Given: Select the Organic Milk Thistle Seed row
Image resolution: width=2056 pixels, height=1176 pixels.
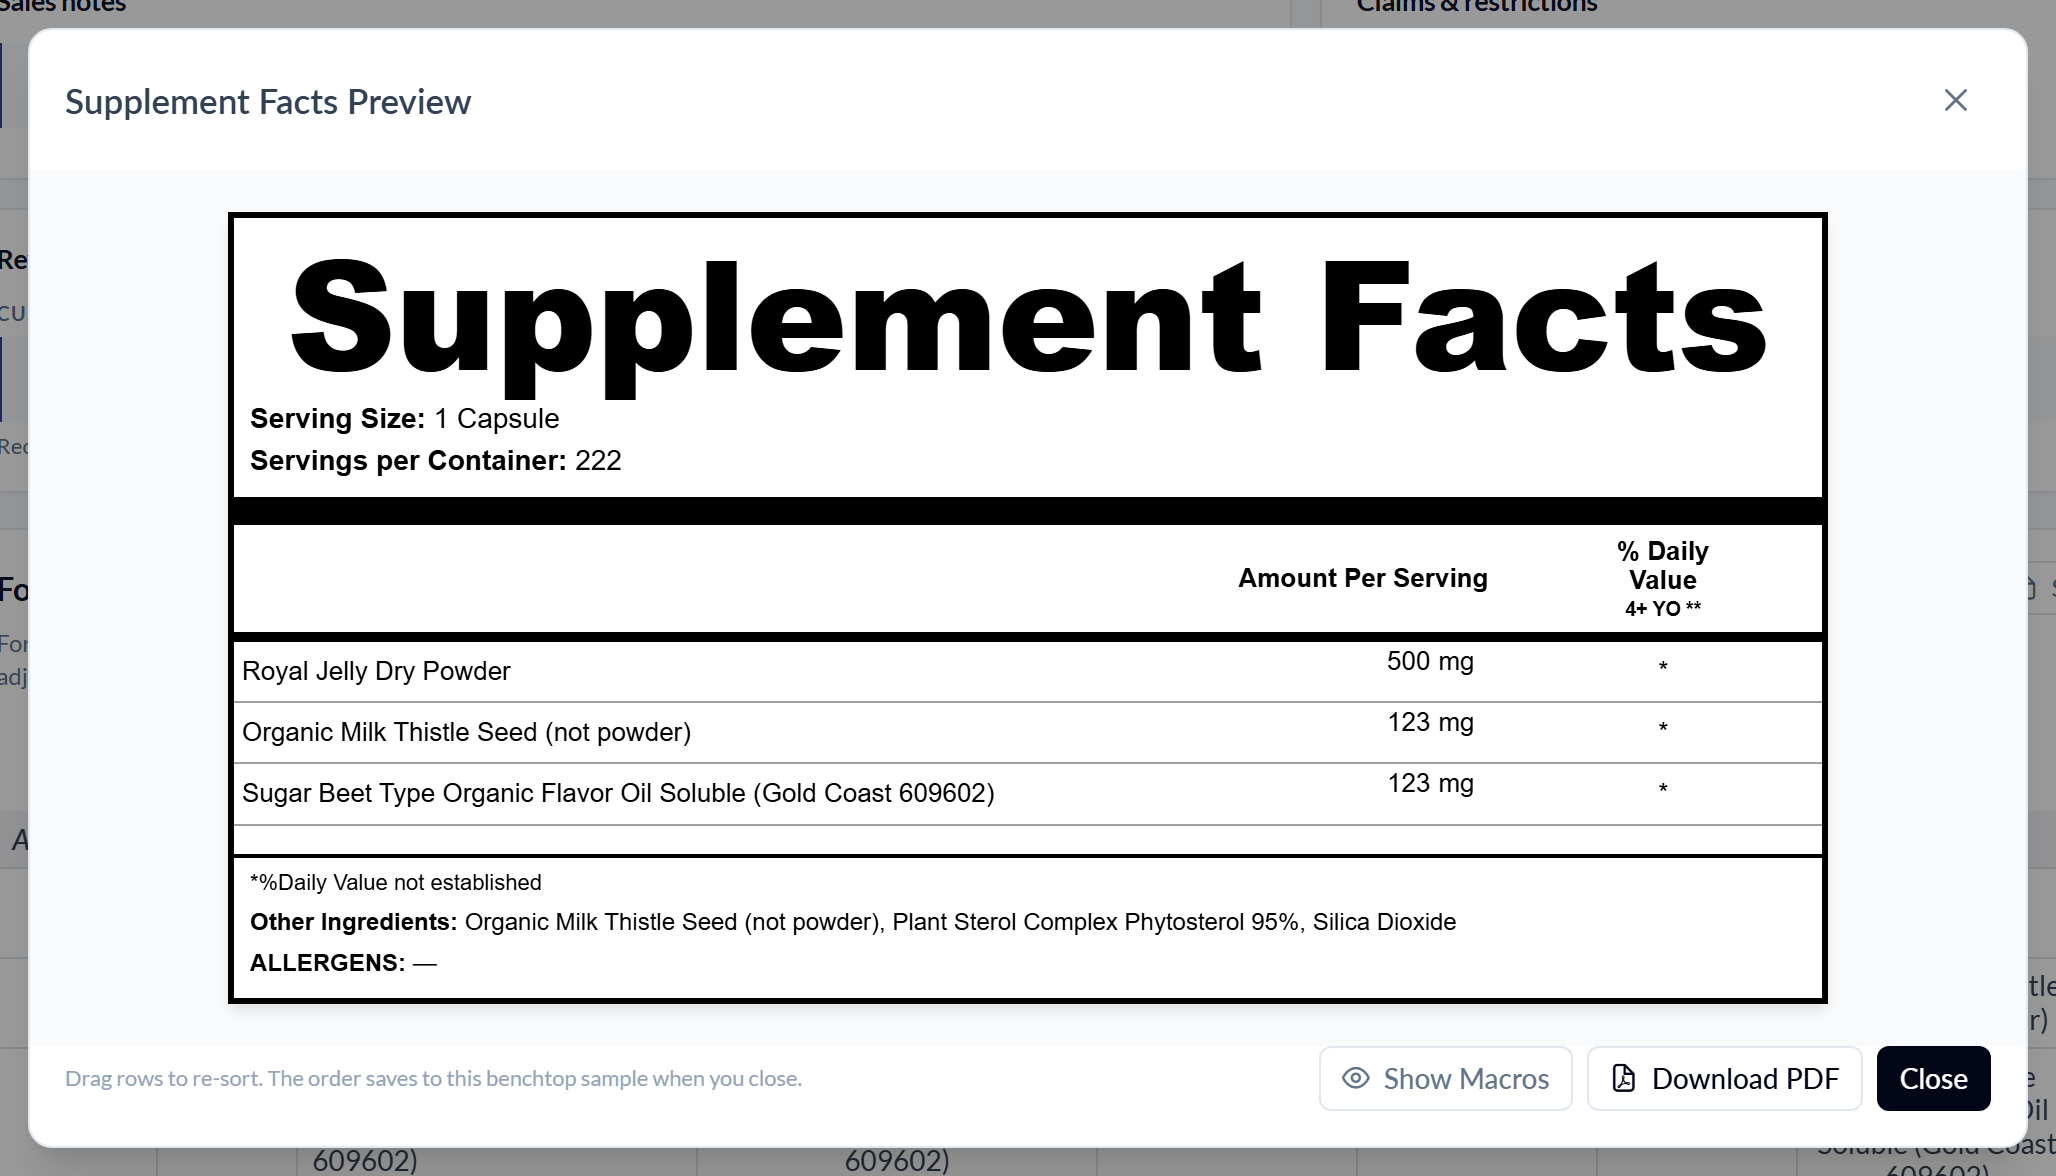Looking at the screenshot, I should pos(1027,732).
